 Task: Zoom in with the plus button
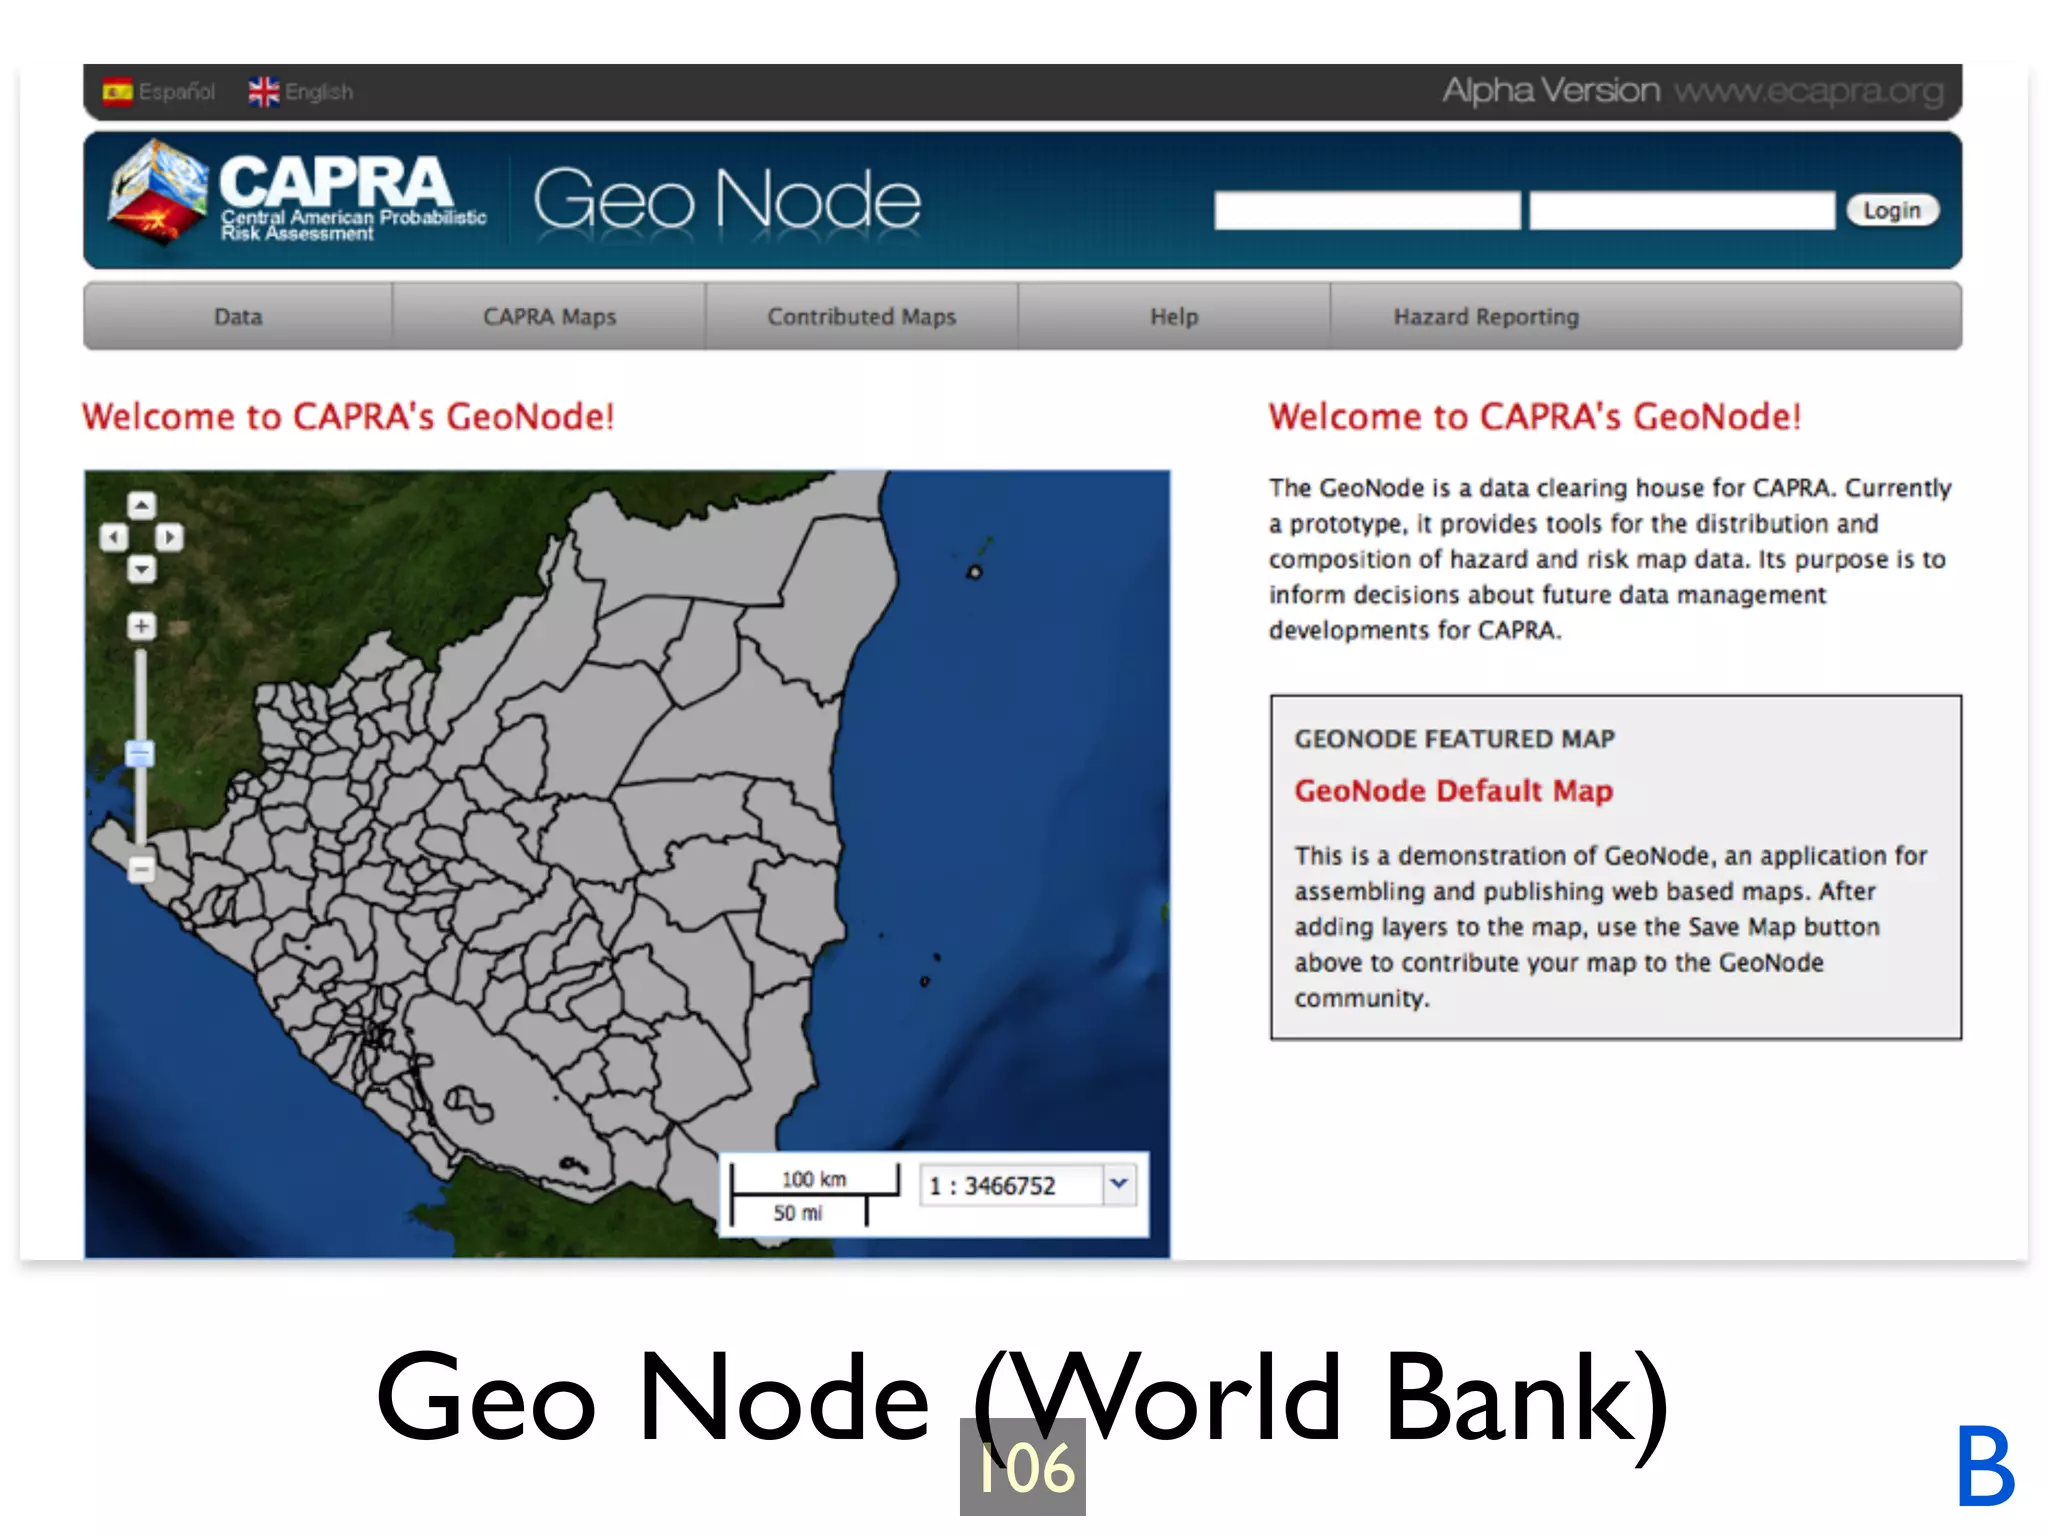141,626
